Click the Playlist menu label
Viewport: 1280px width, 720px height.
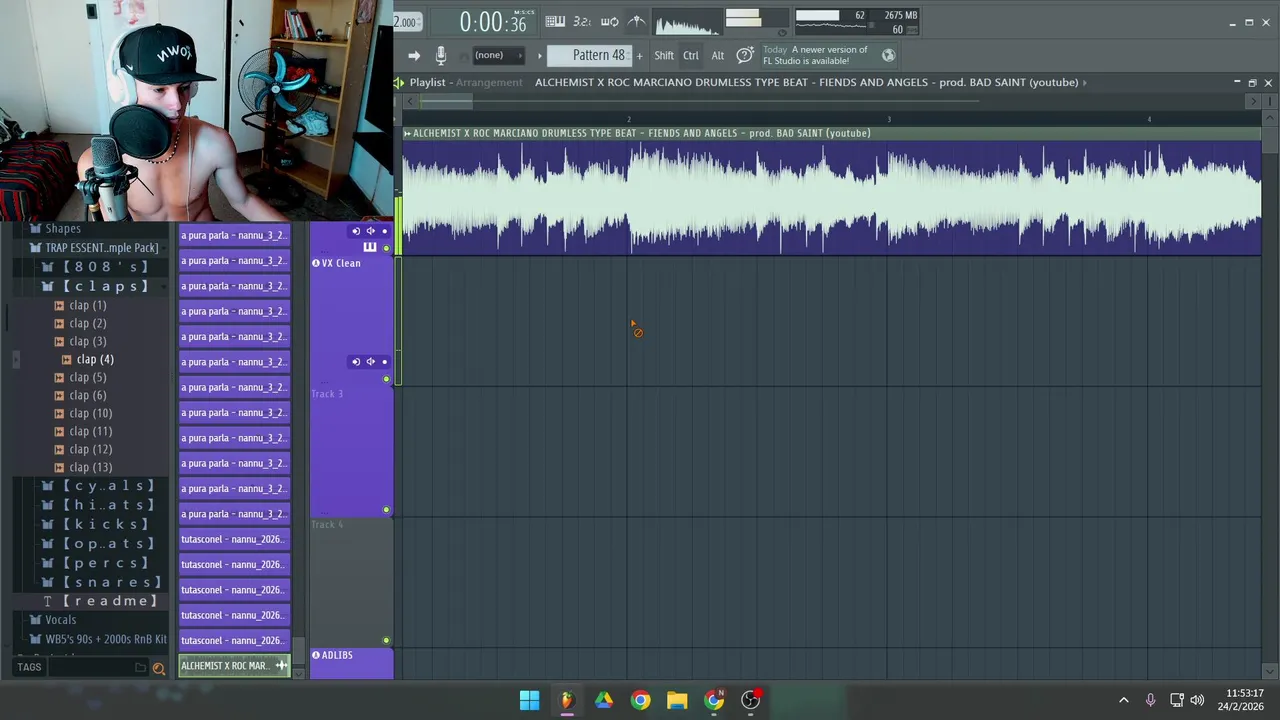[427, 82]
